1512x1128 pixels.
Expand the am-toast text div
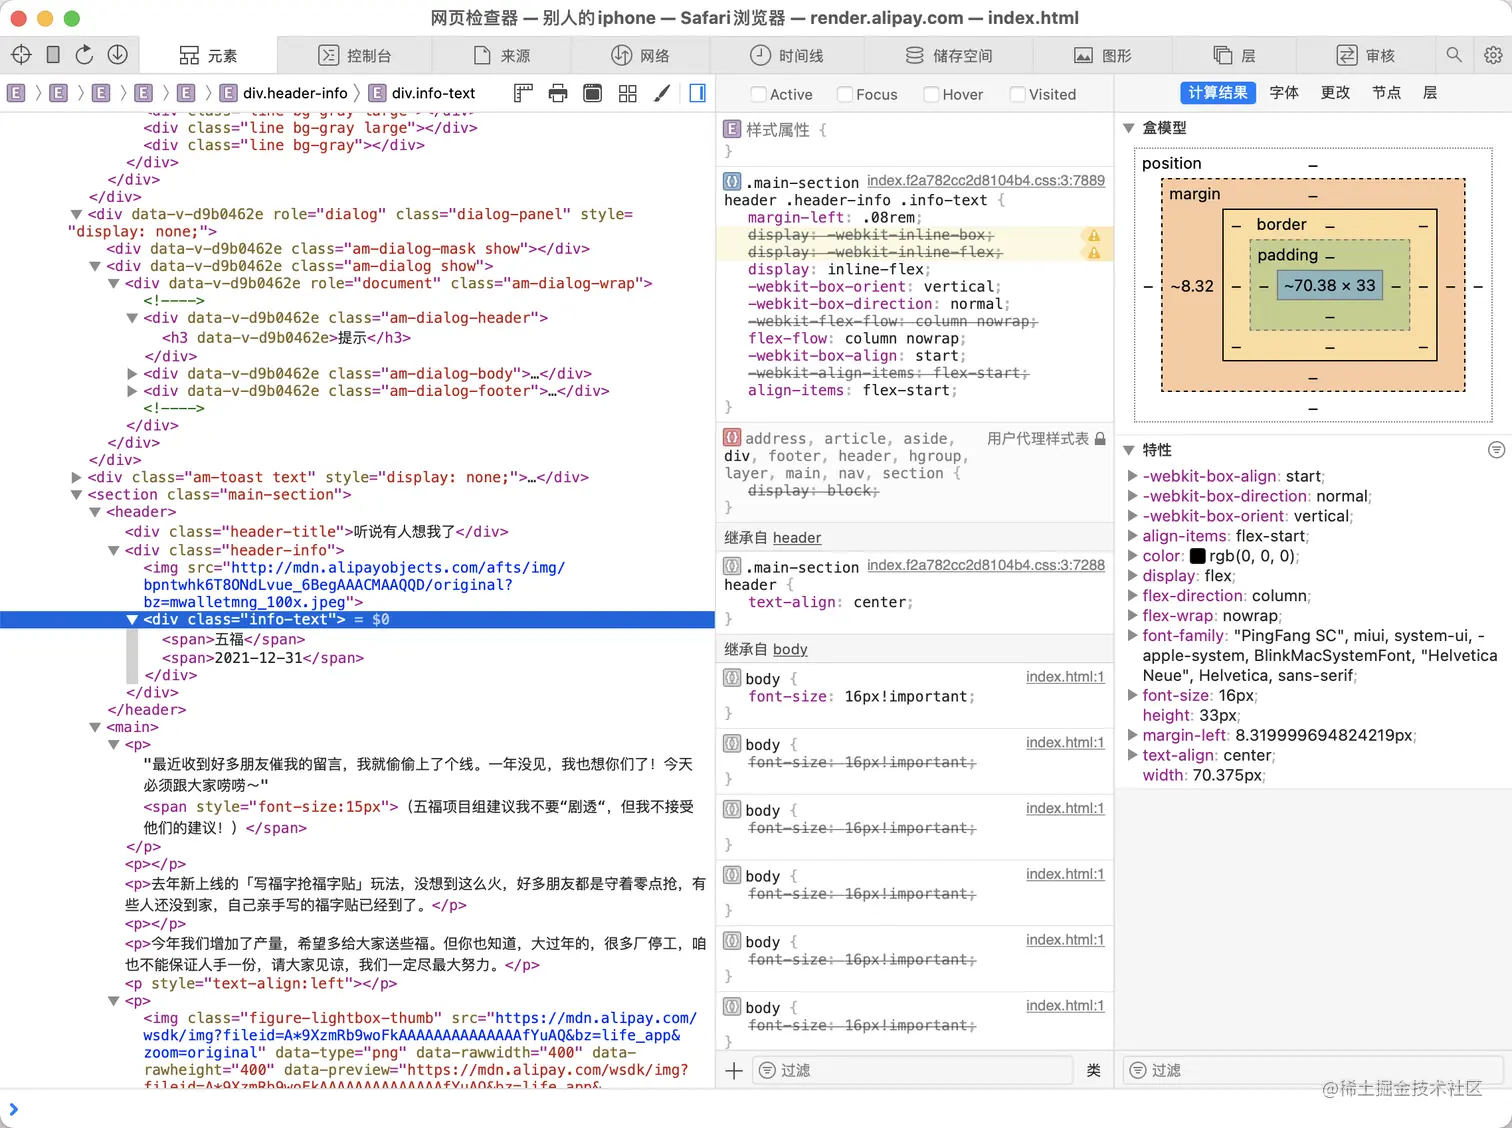pyautogui.click(x=76, y=477)
